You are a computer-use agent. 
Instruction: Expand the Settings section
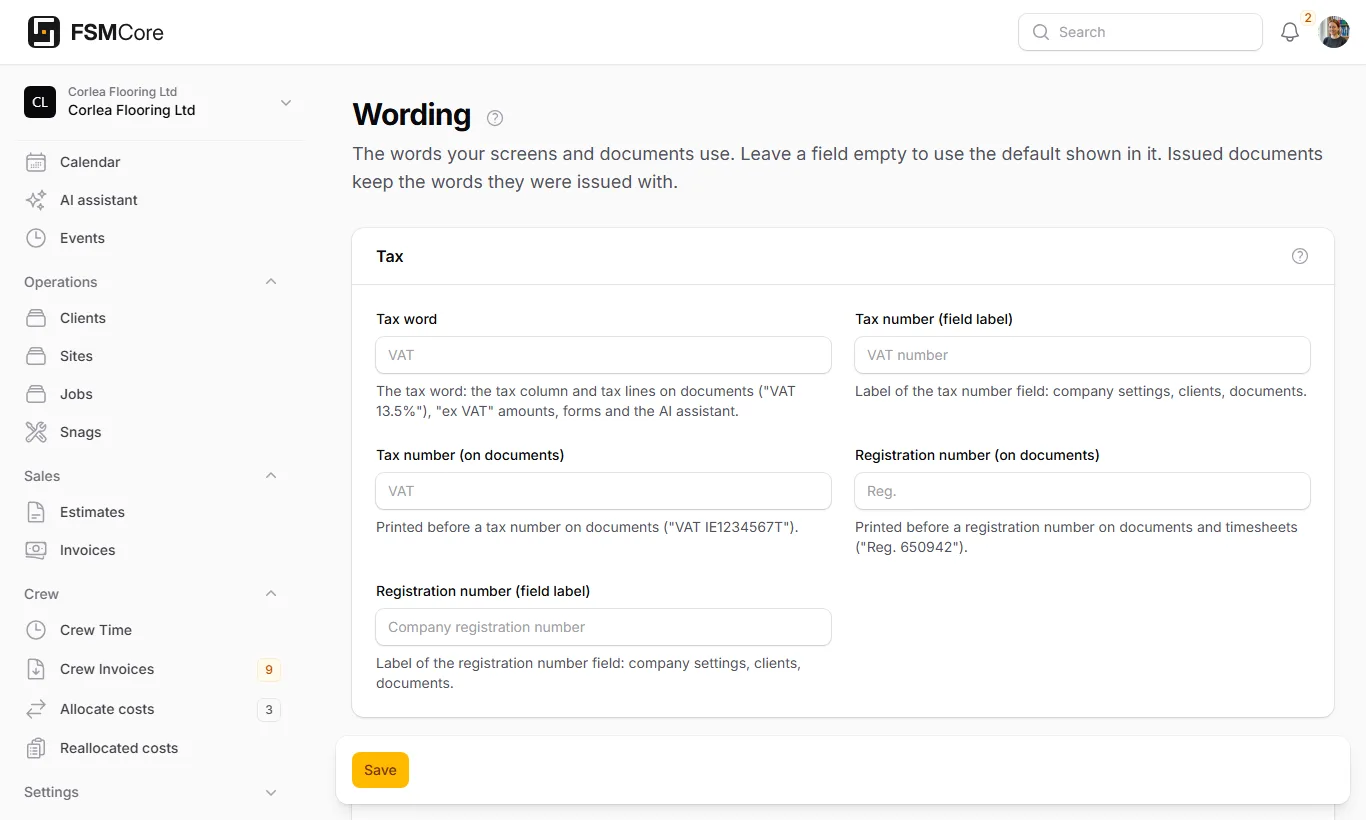click(x=271, y=792)
